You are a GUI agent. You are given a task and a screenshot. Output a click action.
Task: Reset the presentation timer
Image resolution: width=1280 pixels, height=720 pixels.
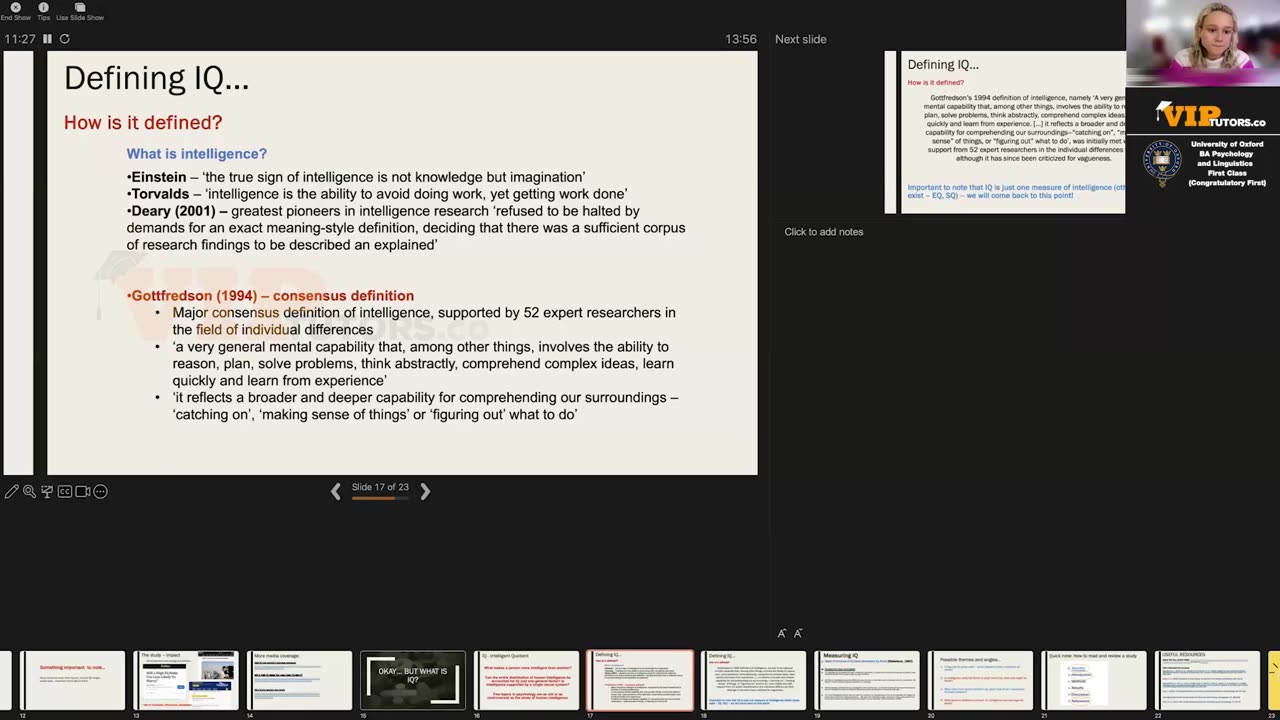65,39
